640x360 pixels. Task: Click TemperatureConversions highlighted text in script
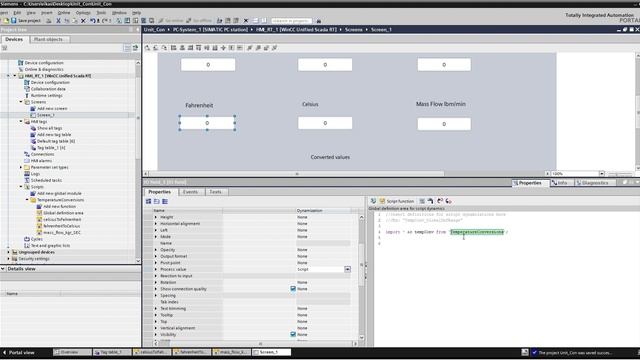(477, 232)
